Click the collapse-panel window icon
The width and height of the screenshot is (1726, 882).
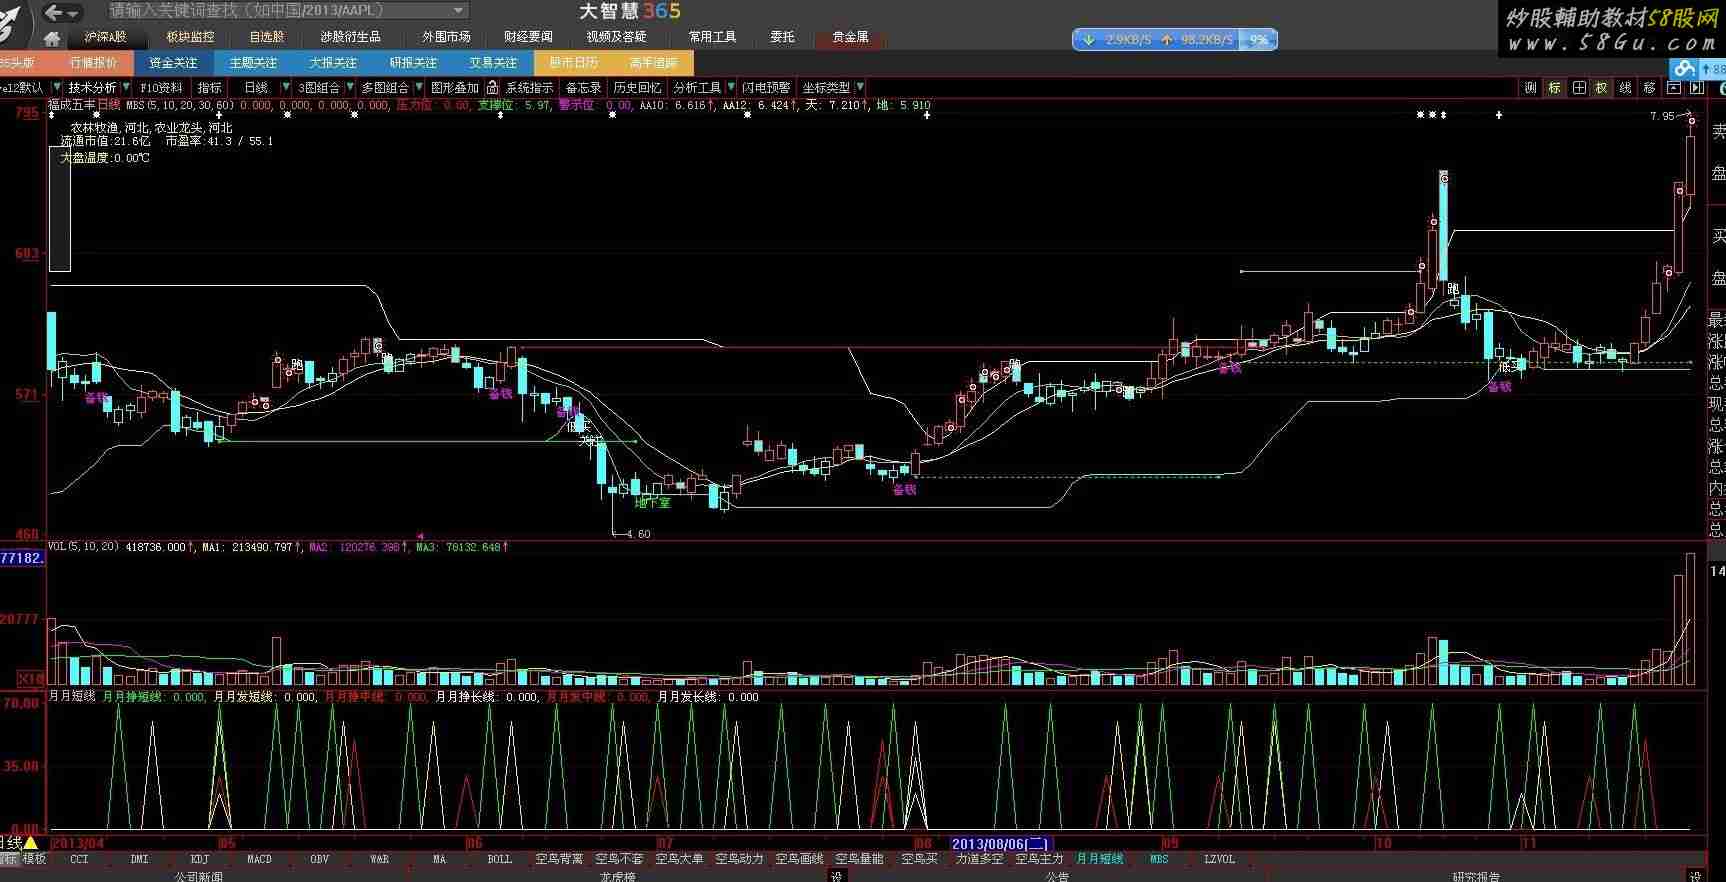(x=1673, y=88)
